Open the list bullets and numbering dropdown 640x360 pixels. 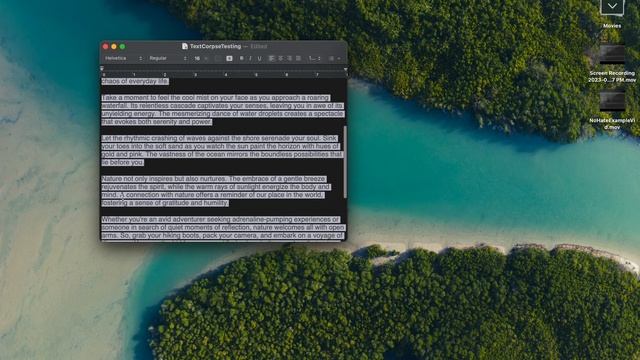pyautogui.click(x=334, y=58)
